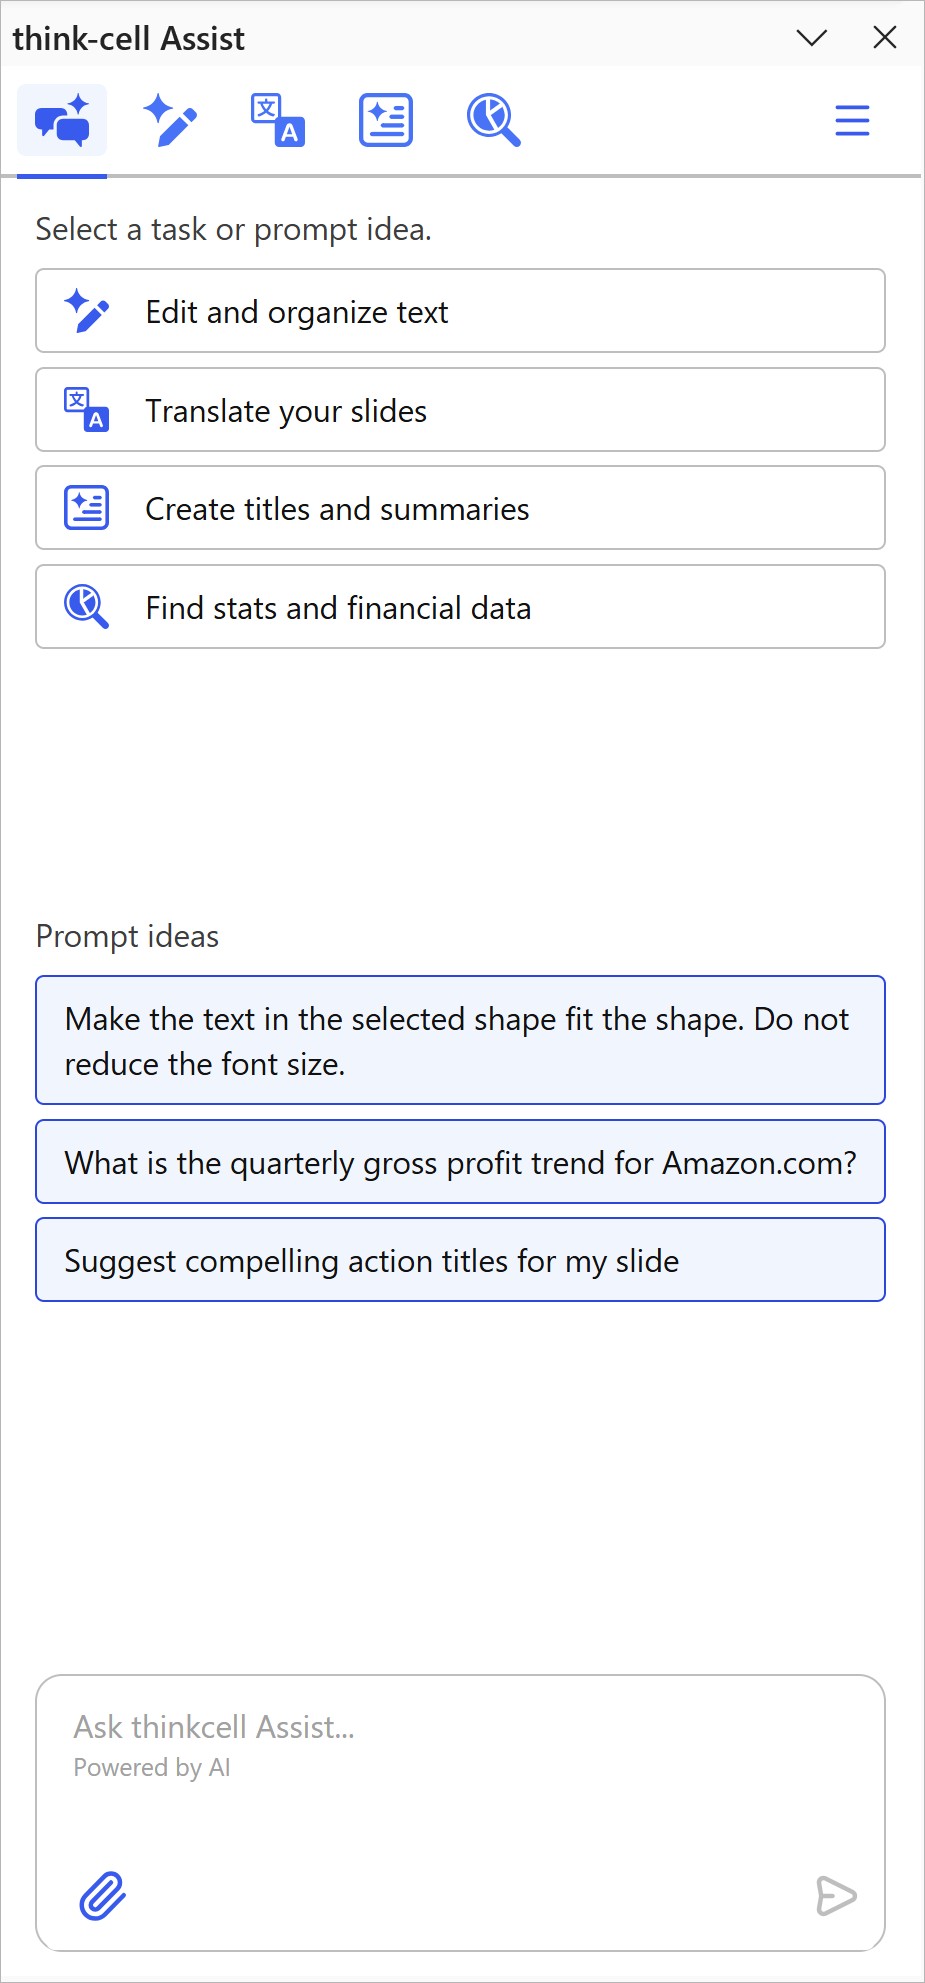Pick Suggest compelling action titles prompt

(460, 1260)
